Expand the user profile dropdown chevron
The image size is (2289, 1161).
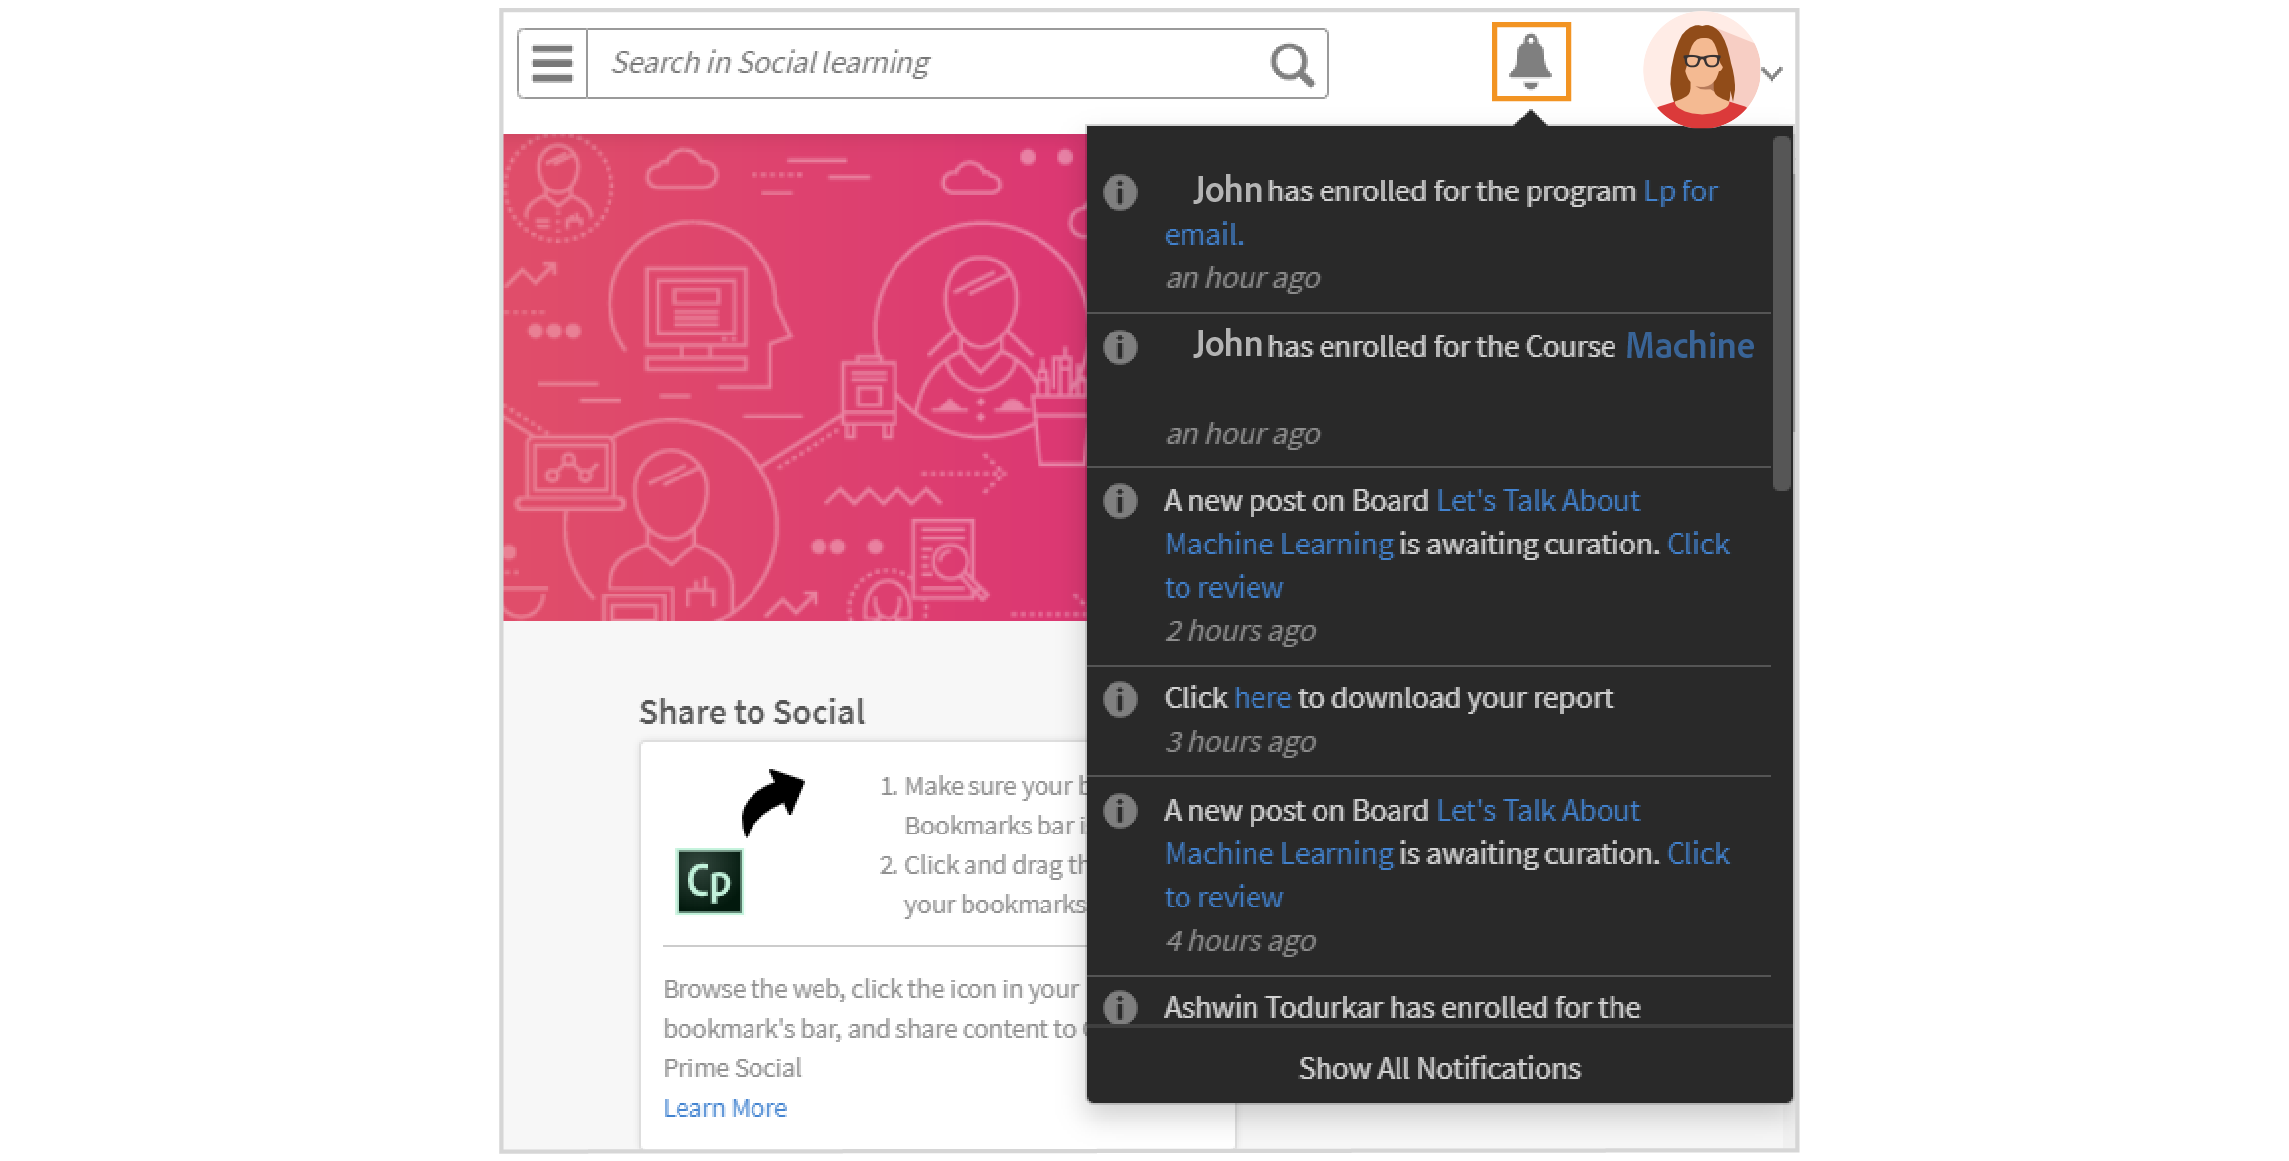(x=1772, y=74)
